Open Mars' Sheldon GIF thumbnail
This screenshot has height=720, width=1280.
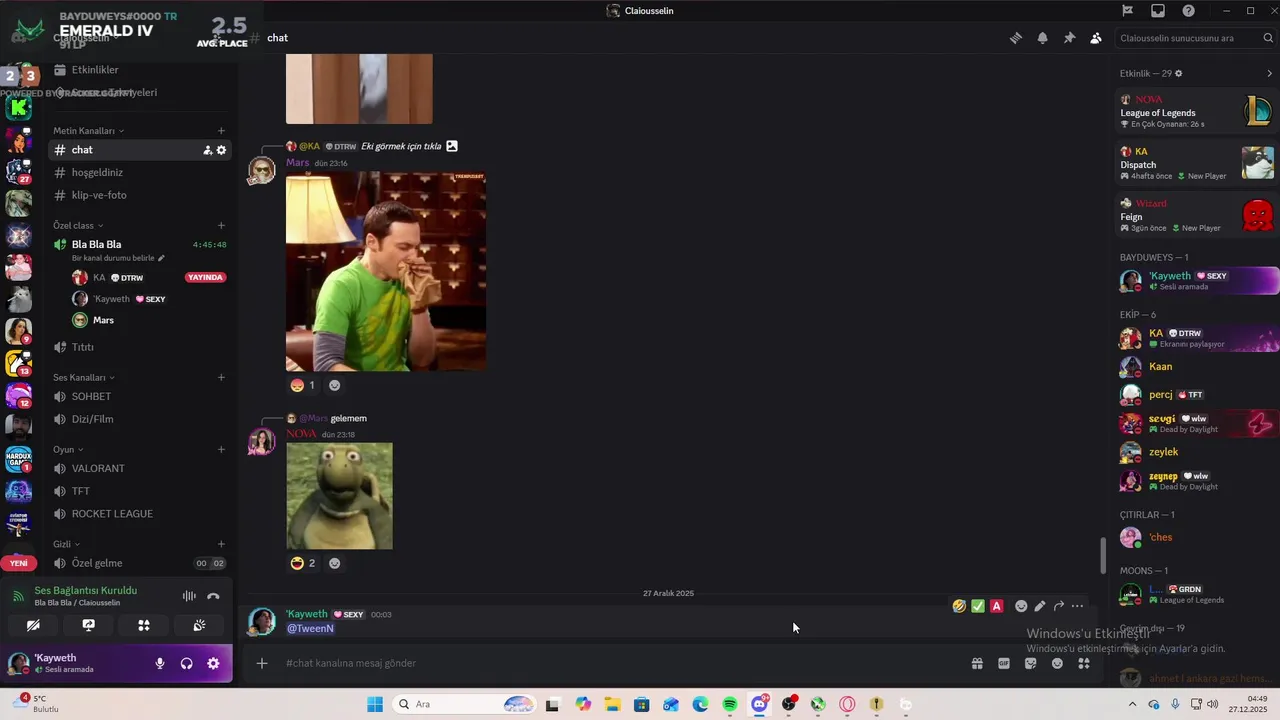(386, 271)
